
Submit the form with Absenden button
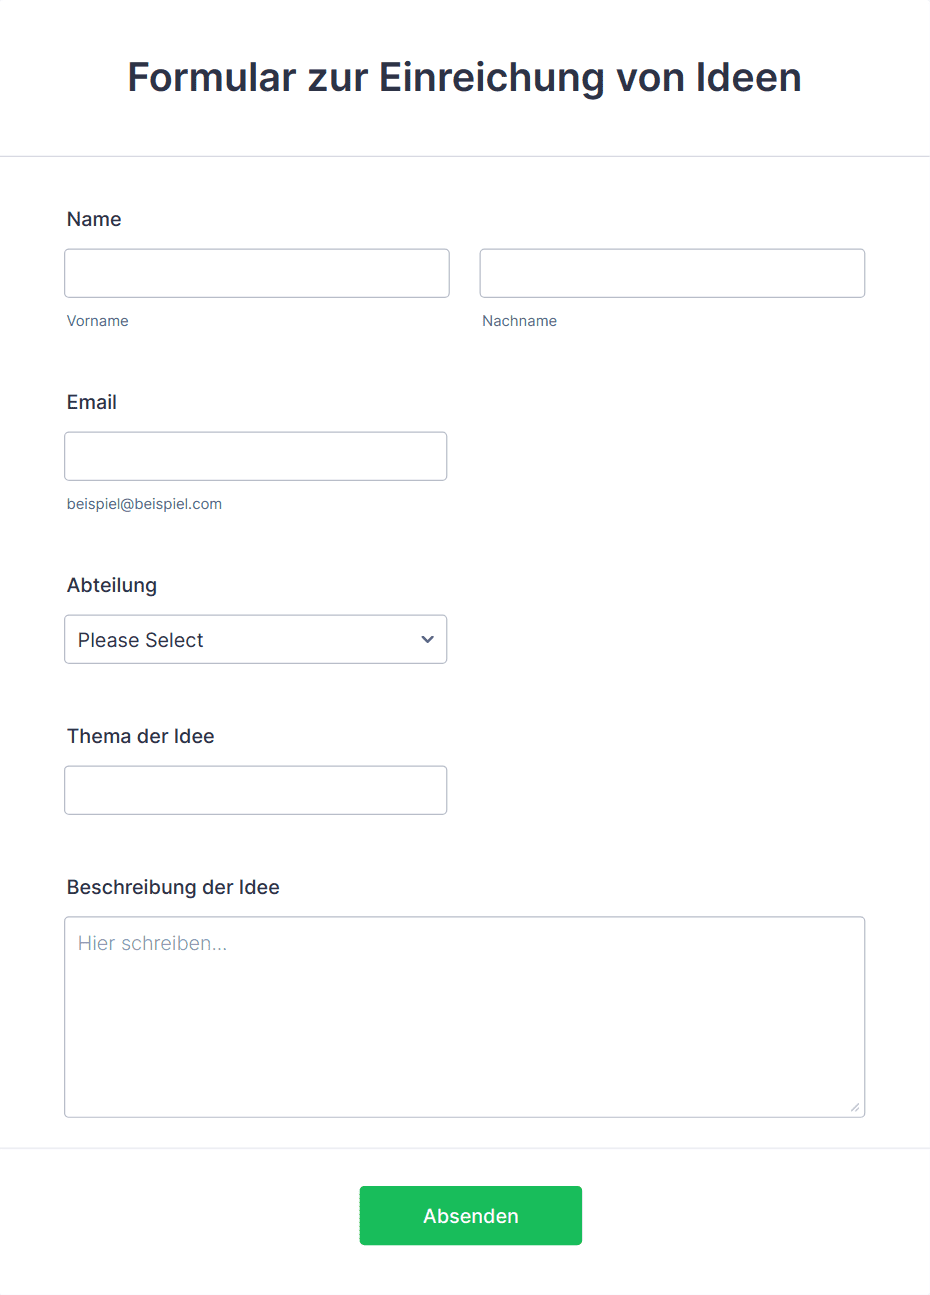coord(471,1216)
